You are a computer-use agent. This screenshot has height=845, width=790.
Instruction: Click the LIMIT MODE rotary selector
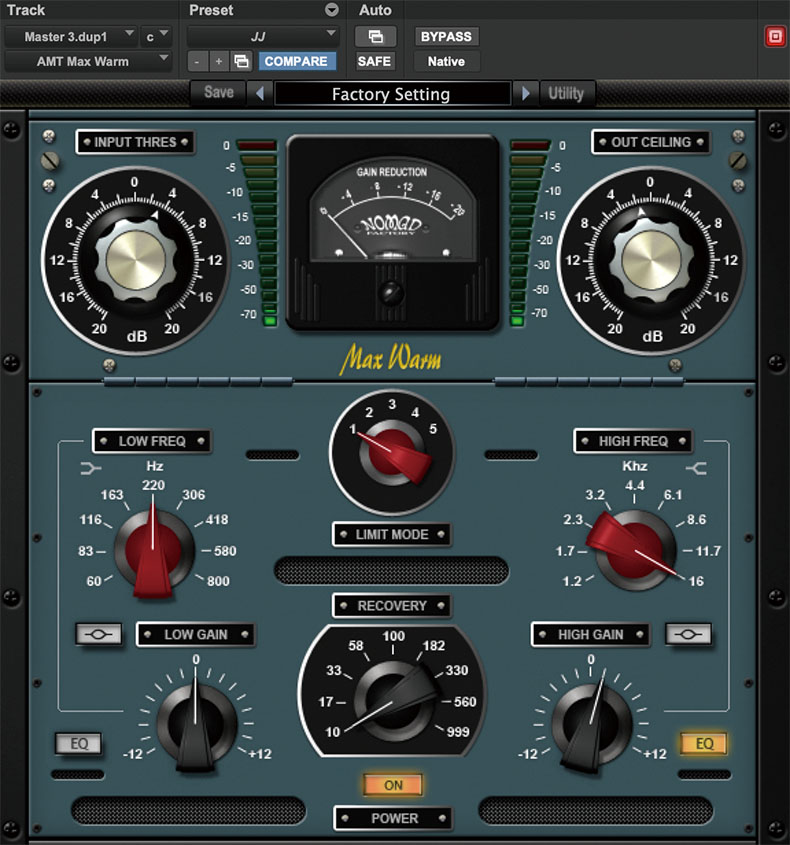tap(392, 452)
